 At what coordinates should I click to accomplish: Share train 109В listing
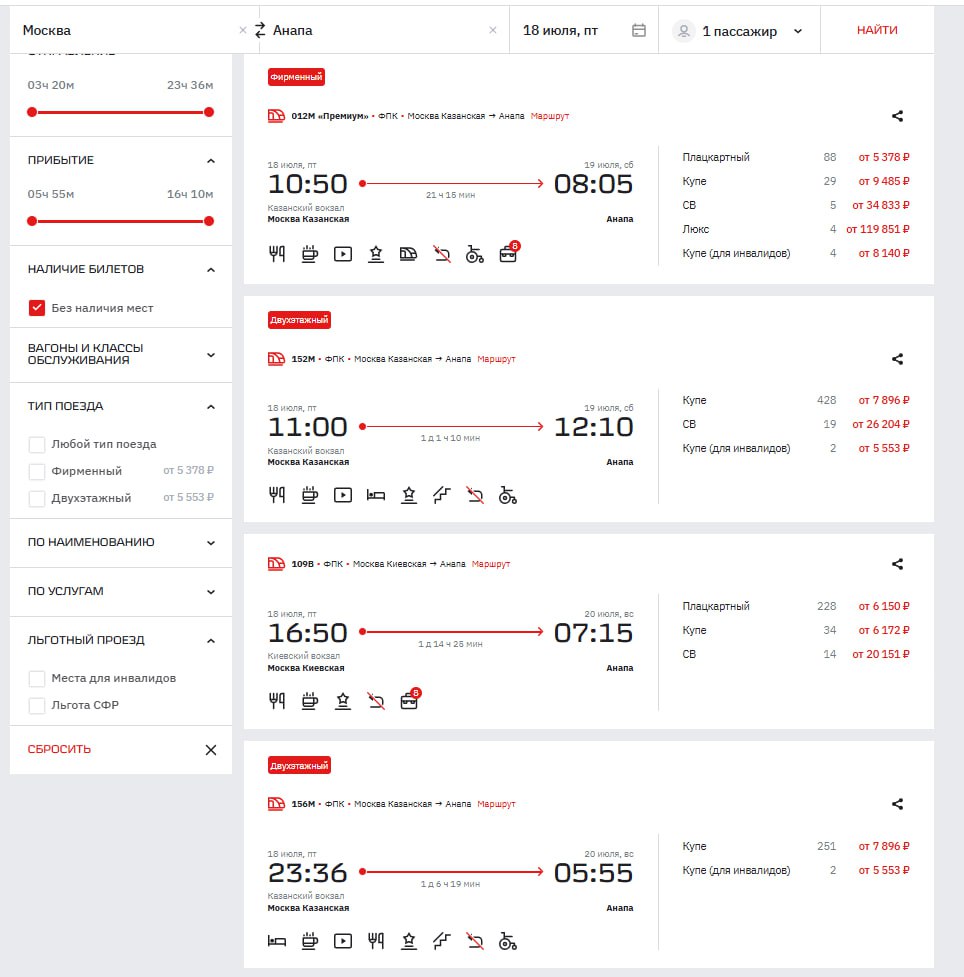click(897, 564)
